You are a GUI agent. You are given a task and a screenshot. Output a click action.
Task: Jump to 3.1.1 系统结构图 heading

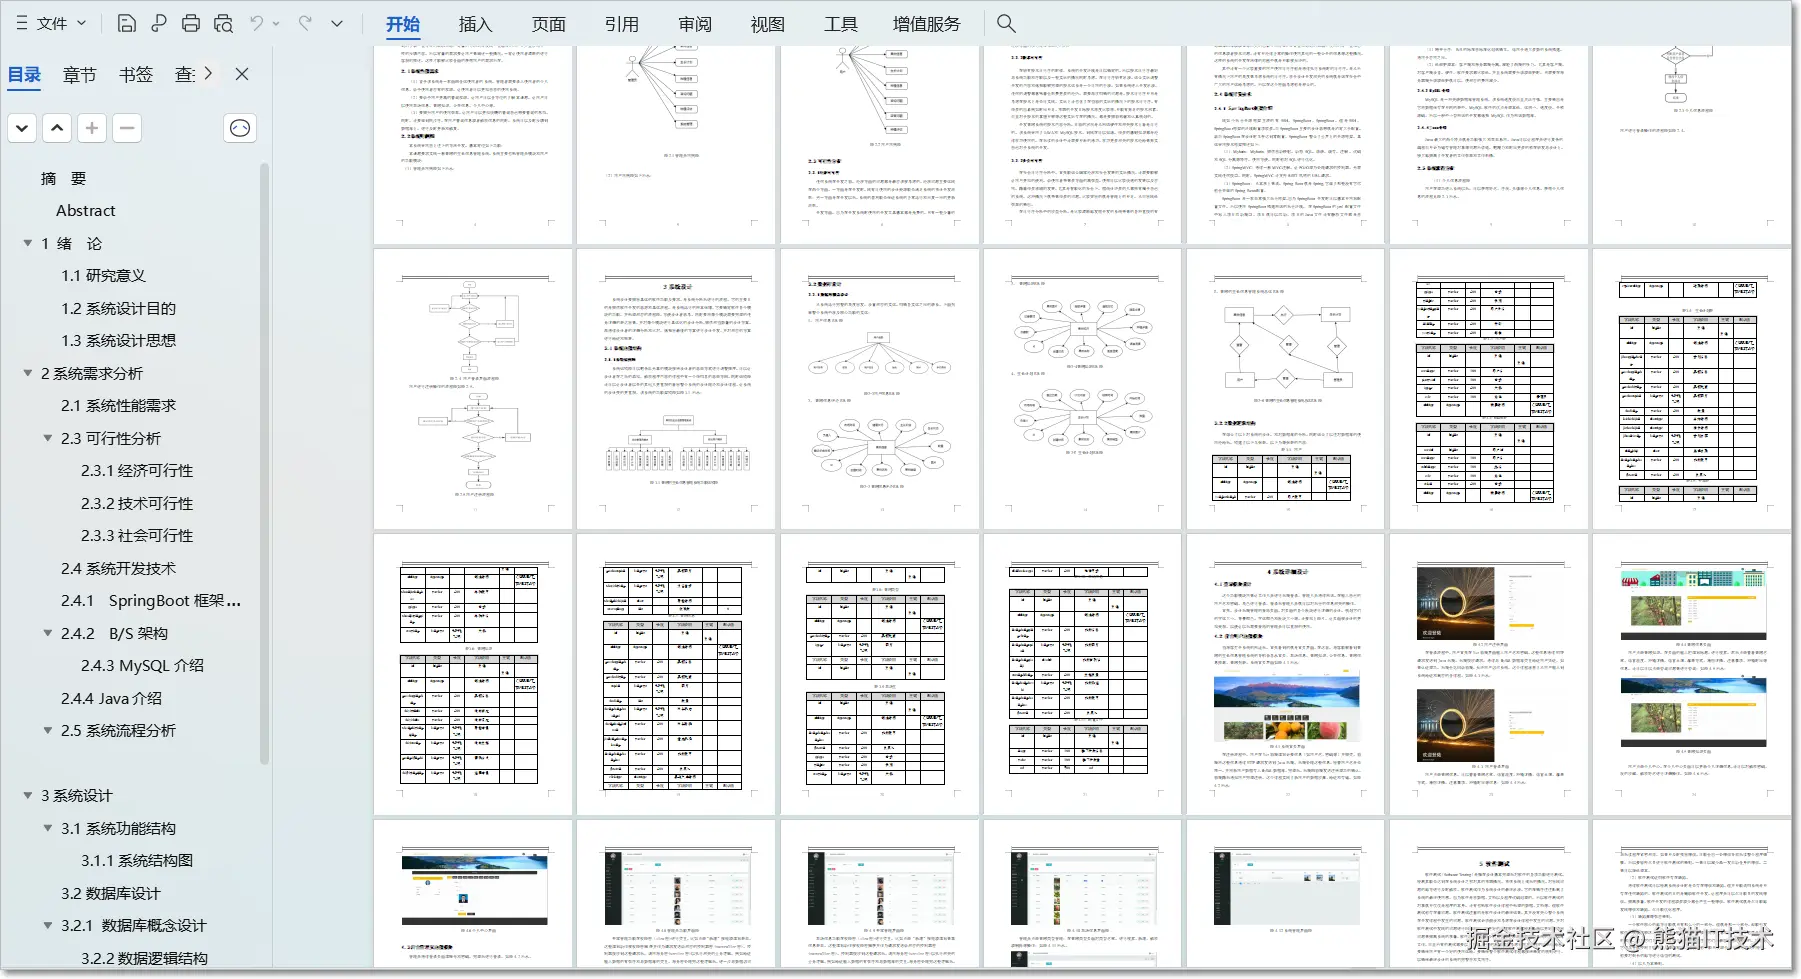[138, 861]
